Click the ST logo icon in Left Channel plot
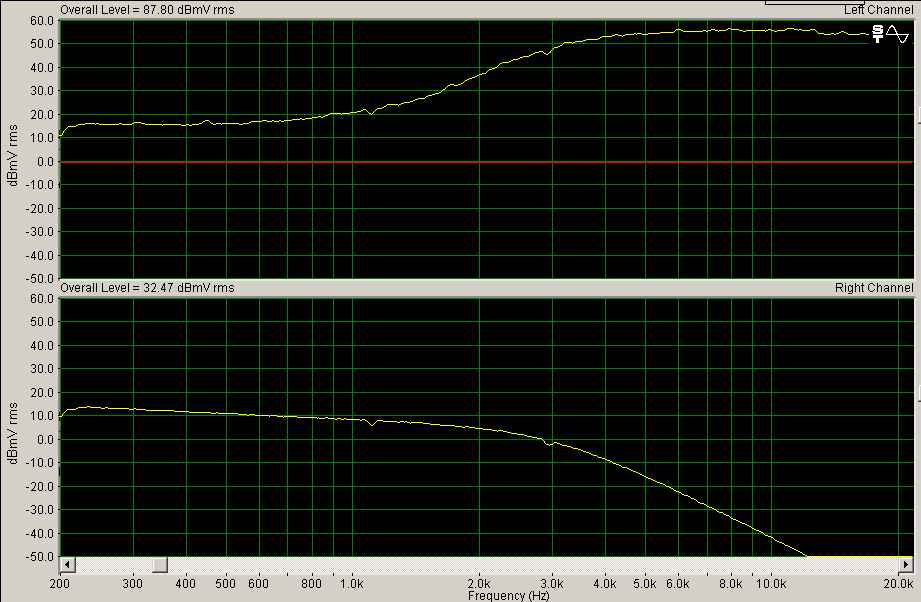Image resolution: width=921 pixels, height=602 pixels. (878, 34)
